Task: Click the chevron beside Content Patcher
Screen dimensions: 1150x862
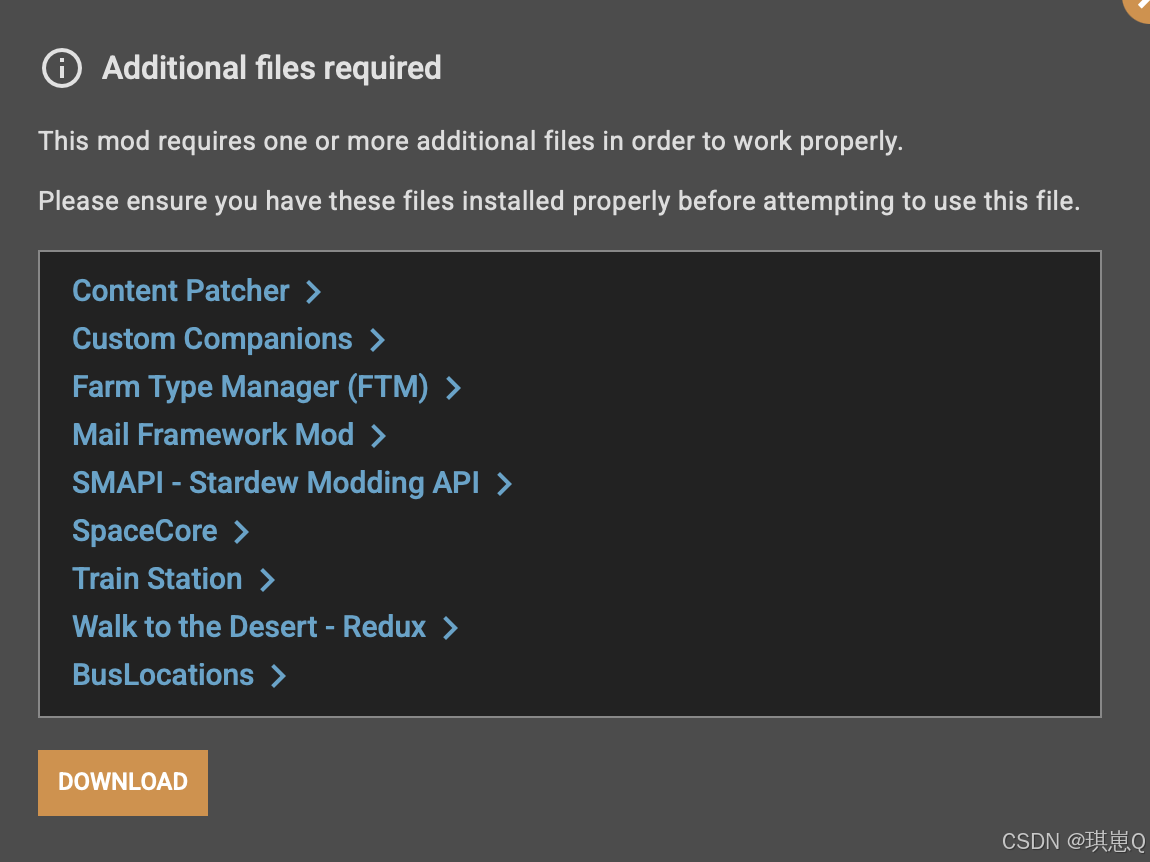Action: coord(314,292)
